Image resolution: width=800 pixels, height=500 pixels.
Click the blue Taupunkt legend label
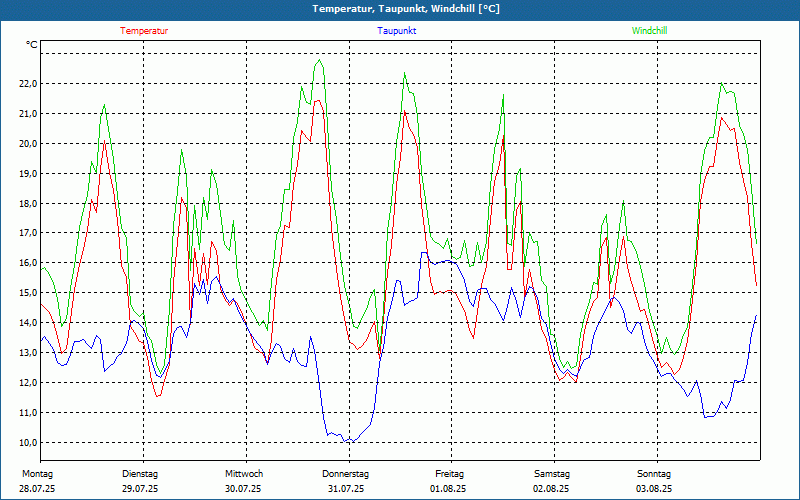point(397,31)
